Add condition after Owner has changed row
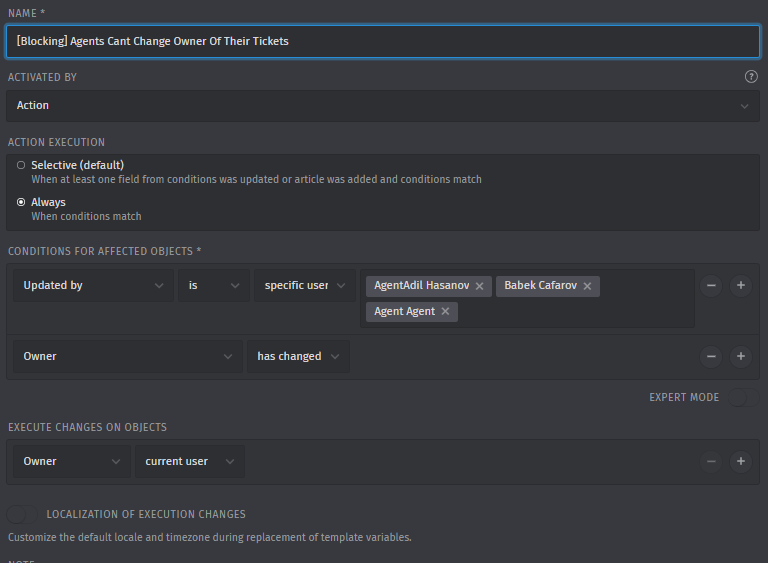This screenshot has width=768, height=563. (x=741, y=356)
